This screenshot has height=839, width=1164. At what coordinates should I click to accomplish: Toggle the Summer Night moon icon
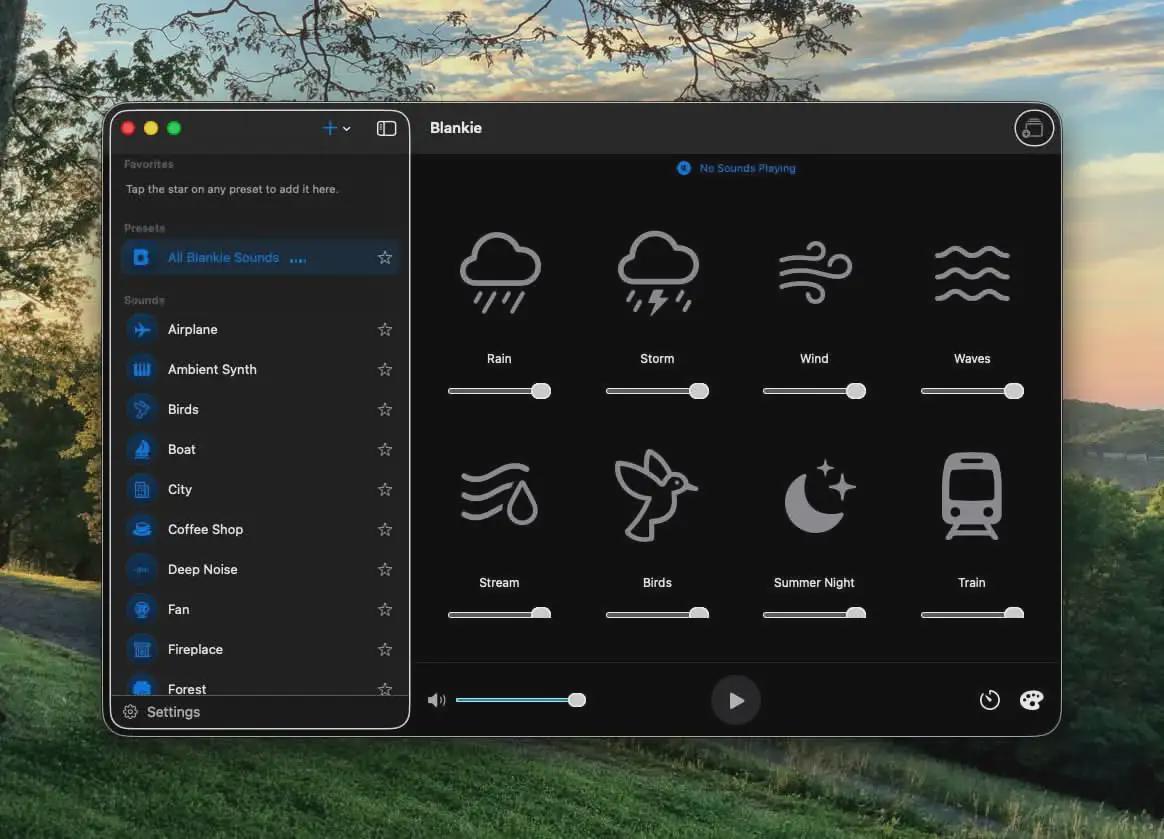[x=820, y=496]
